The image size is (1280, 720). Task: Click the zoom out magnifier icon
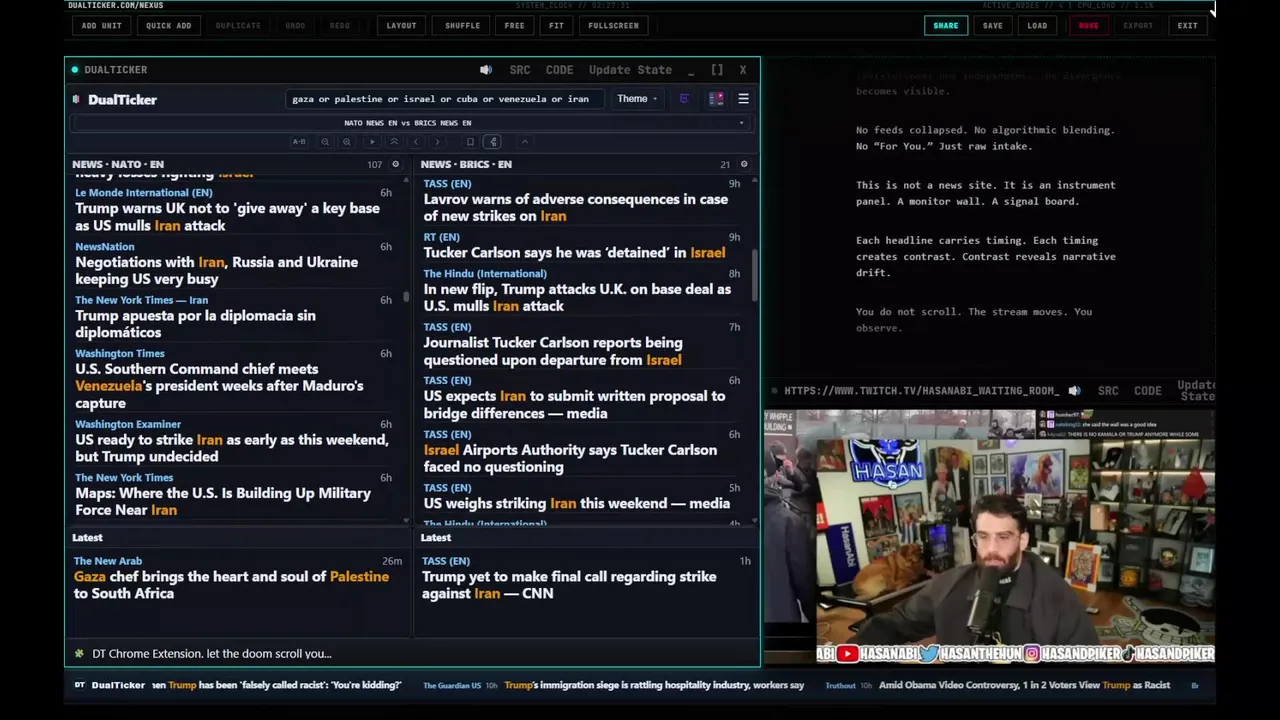325,142
